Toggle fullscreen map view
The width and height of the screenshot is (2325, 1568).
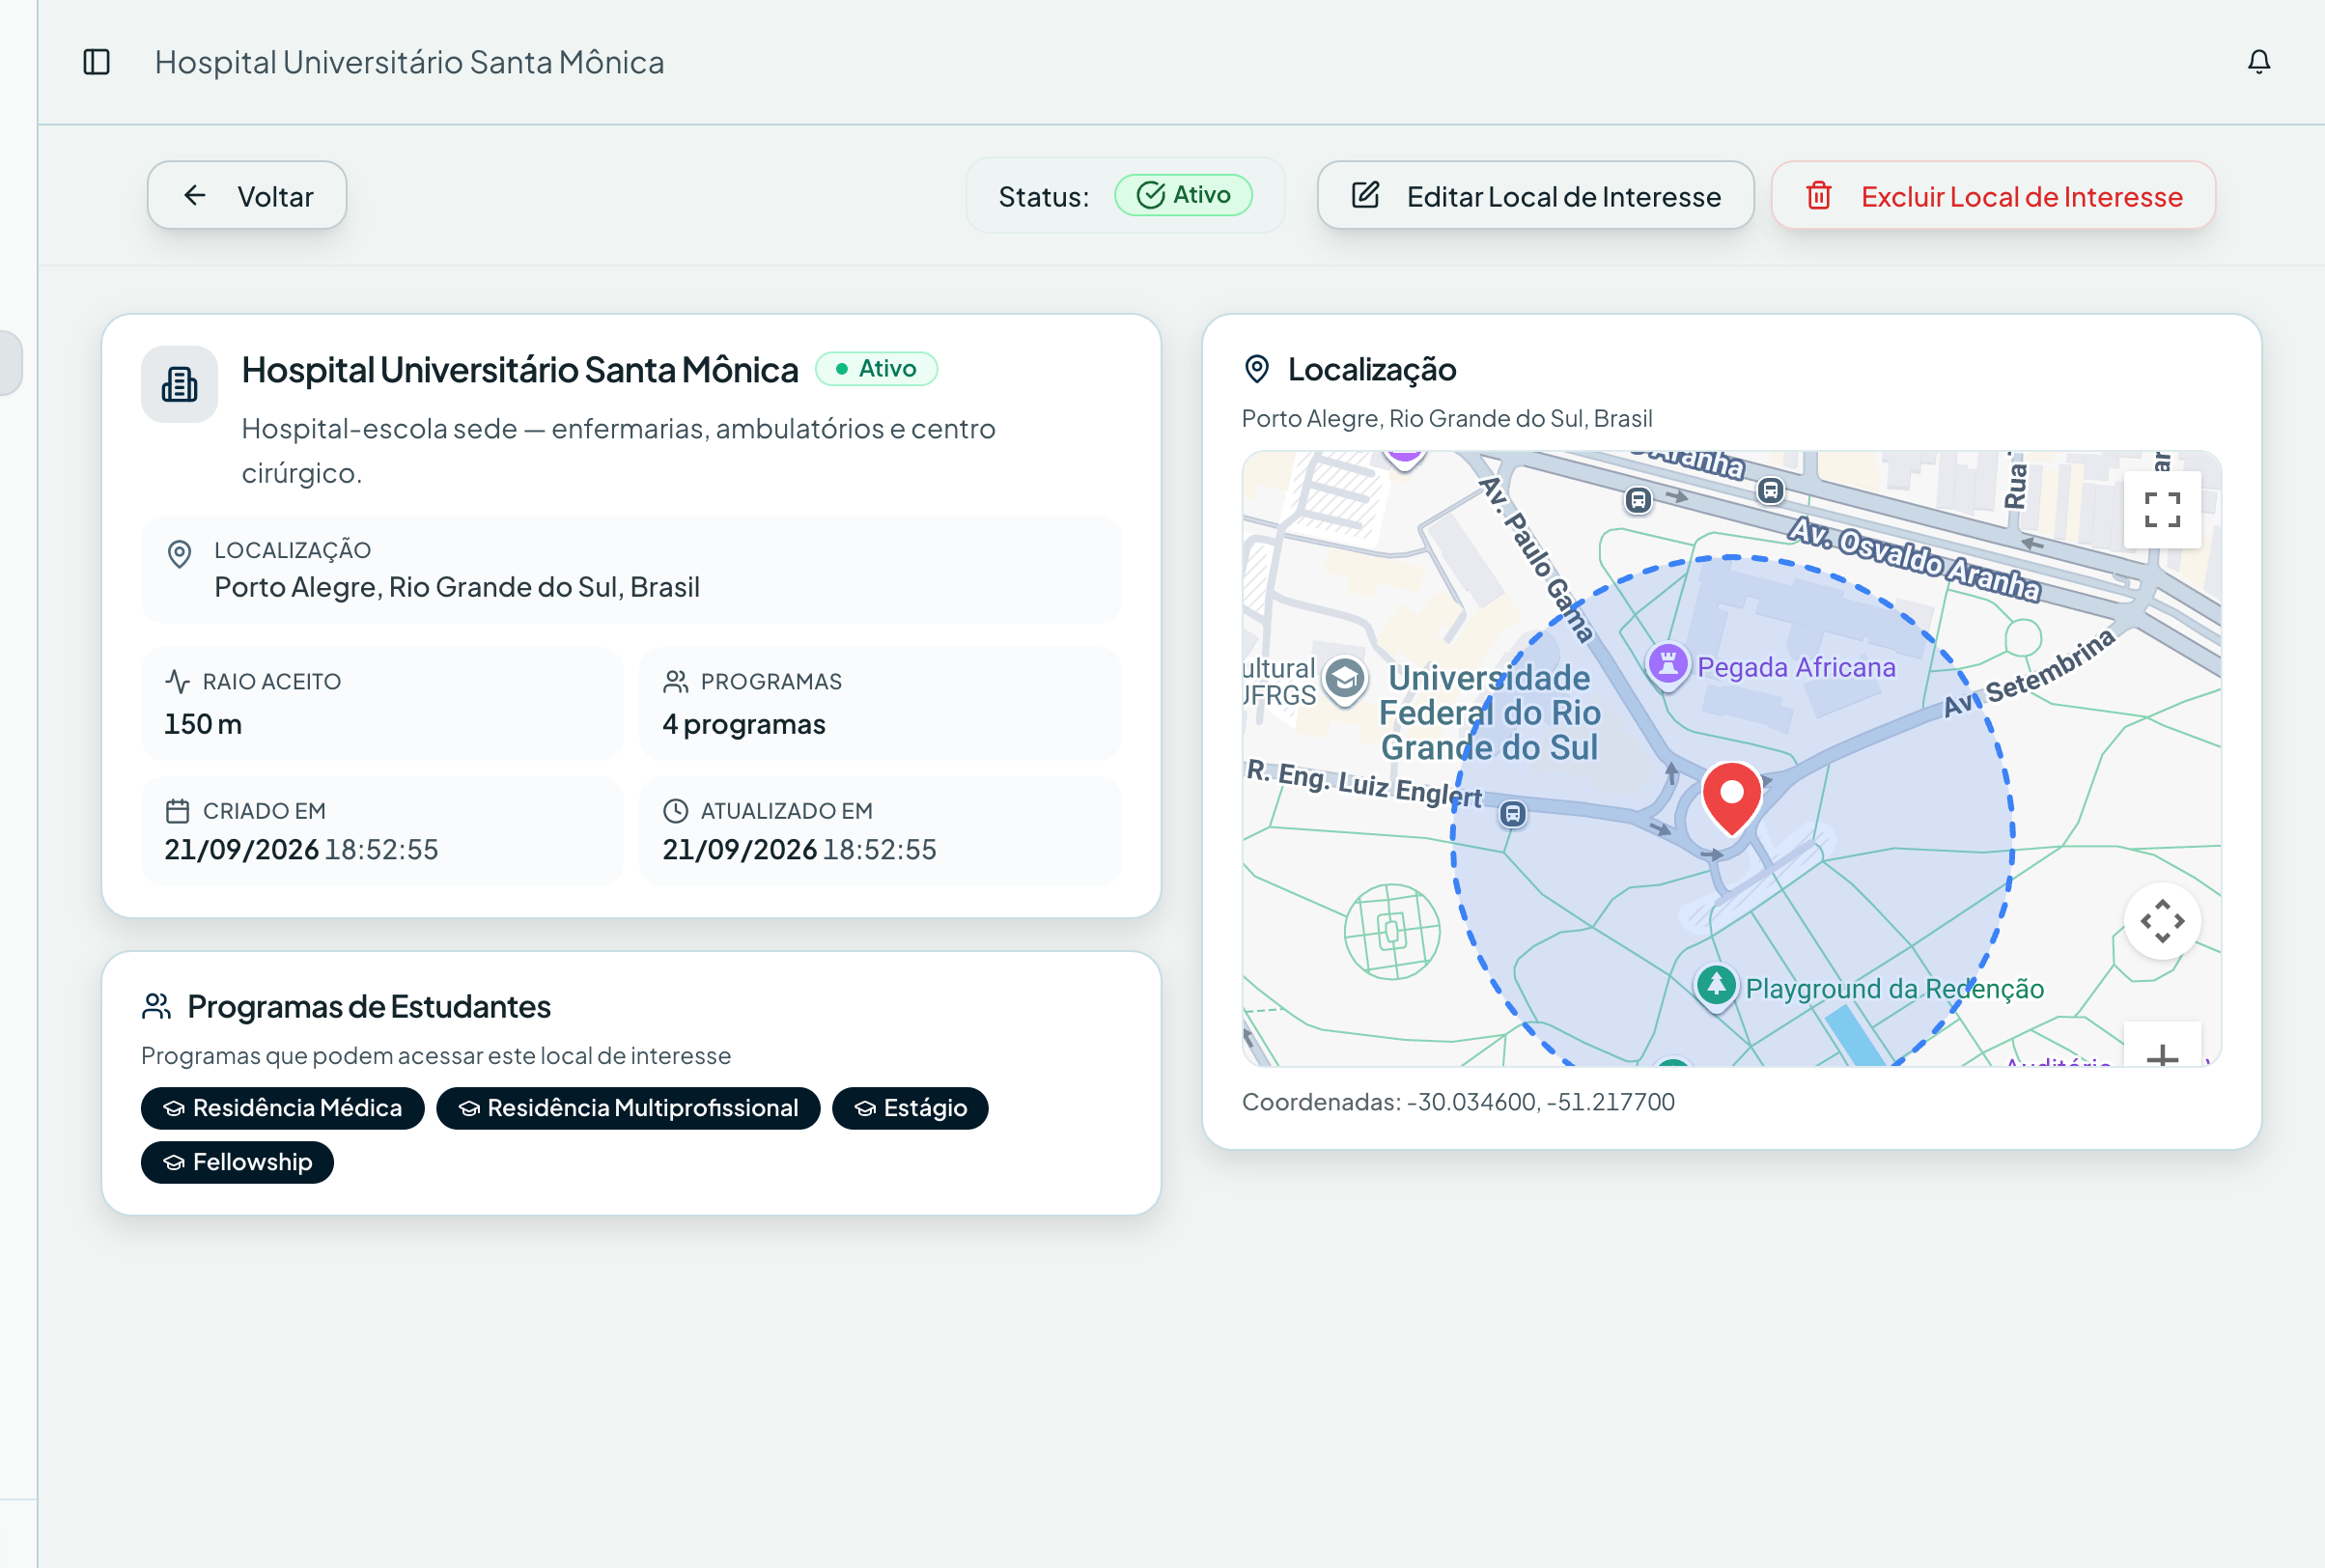tap(2162, 510)
